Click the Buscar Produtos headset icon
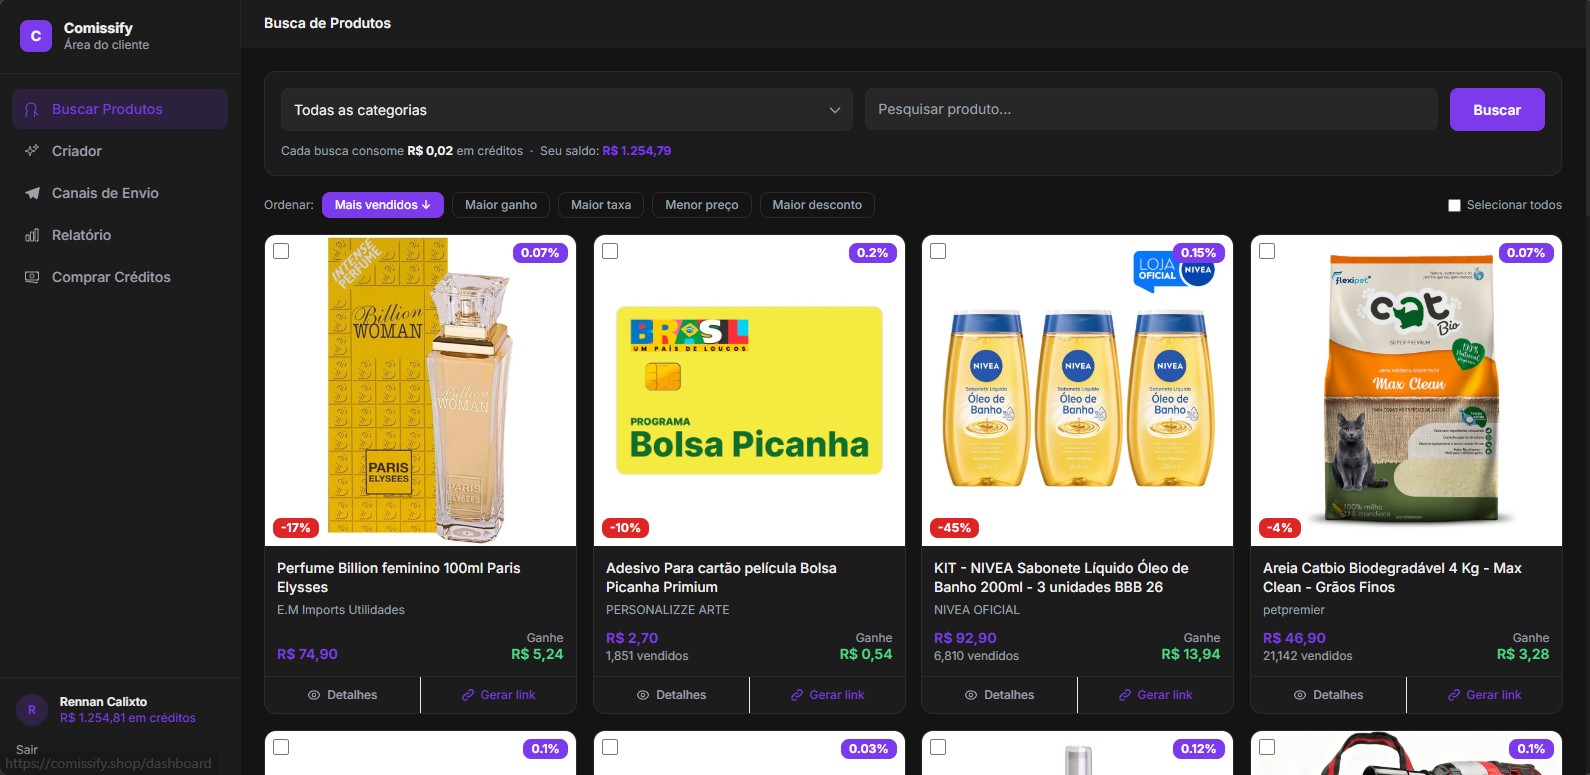The height and width of the screenshot is (775, 1590). [32, 109]
